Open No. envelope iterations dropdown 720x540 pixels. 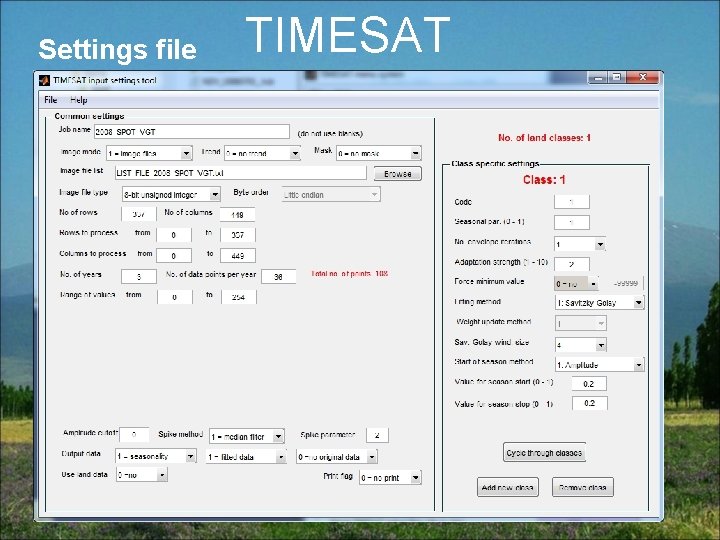[x=580, y=244]
